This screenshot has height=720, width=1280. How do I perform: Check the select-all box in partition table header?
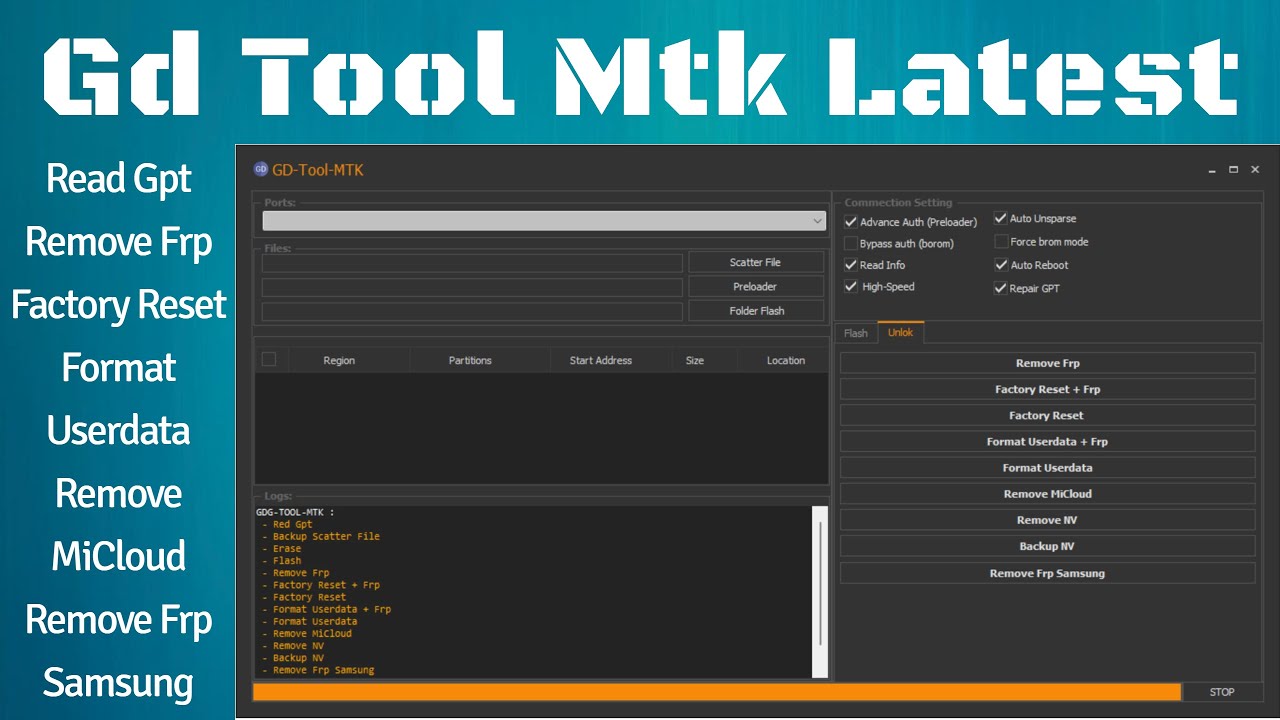point(268,359)
